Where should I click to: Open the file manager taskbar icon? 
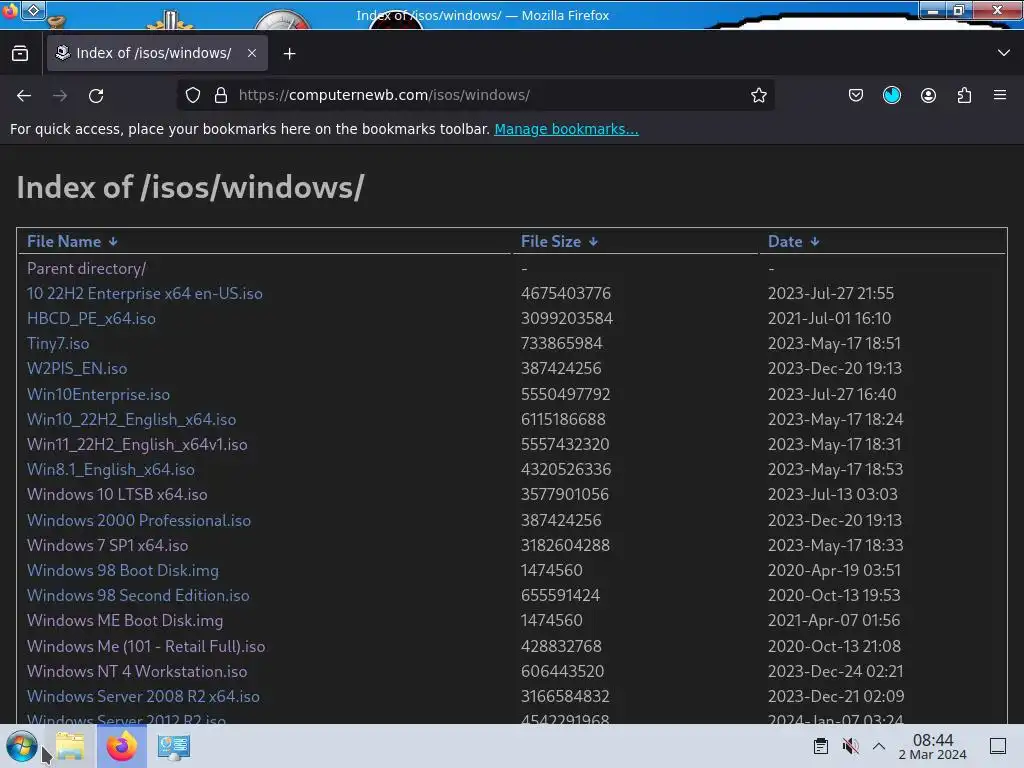(70, 746)
